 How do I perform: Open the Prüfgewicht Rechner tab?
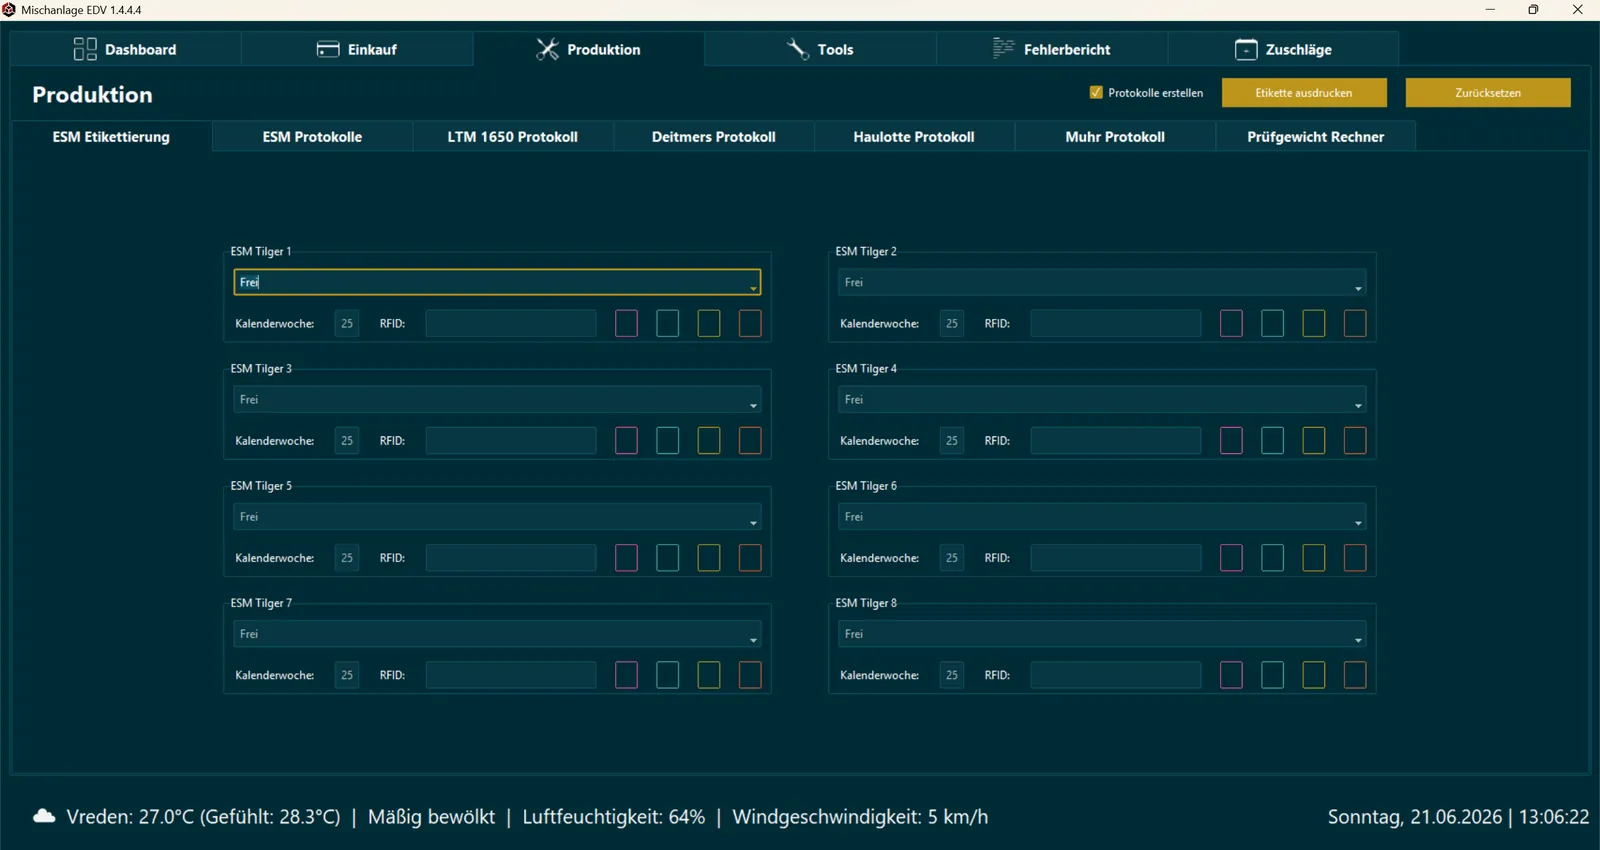[x=1316, y=136]
